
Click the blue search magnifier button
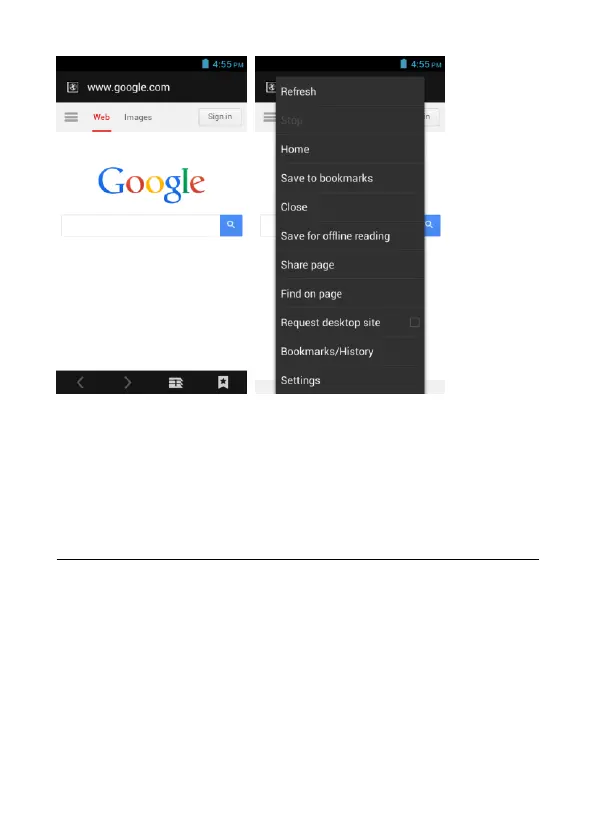[231, 225]
